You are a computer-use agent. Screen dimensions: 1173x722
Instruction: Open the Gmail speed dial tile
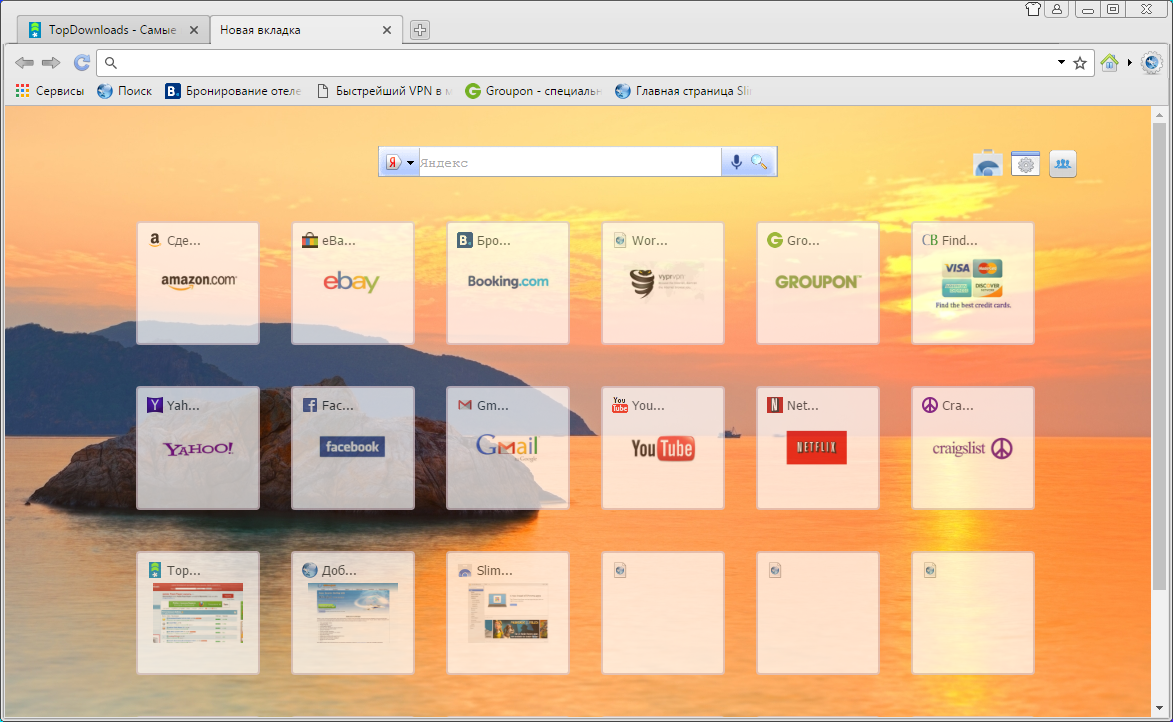(x=508, y=448)
